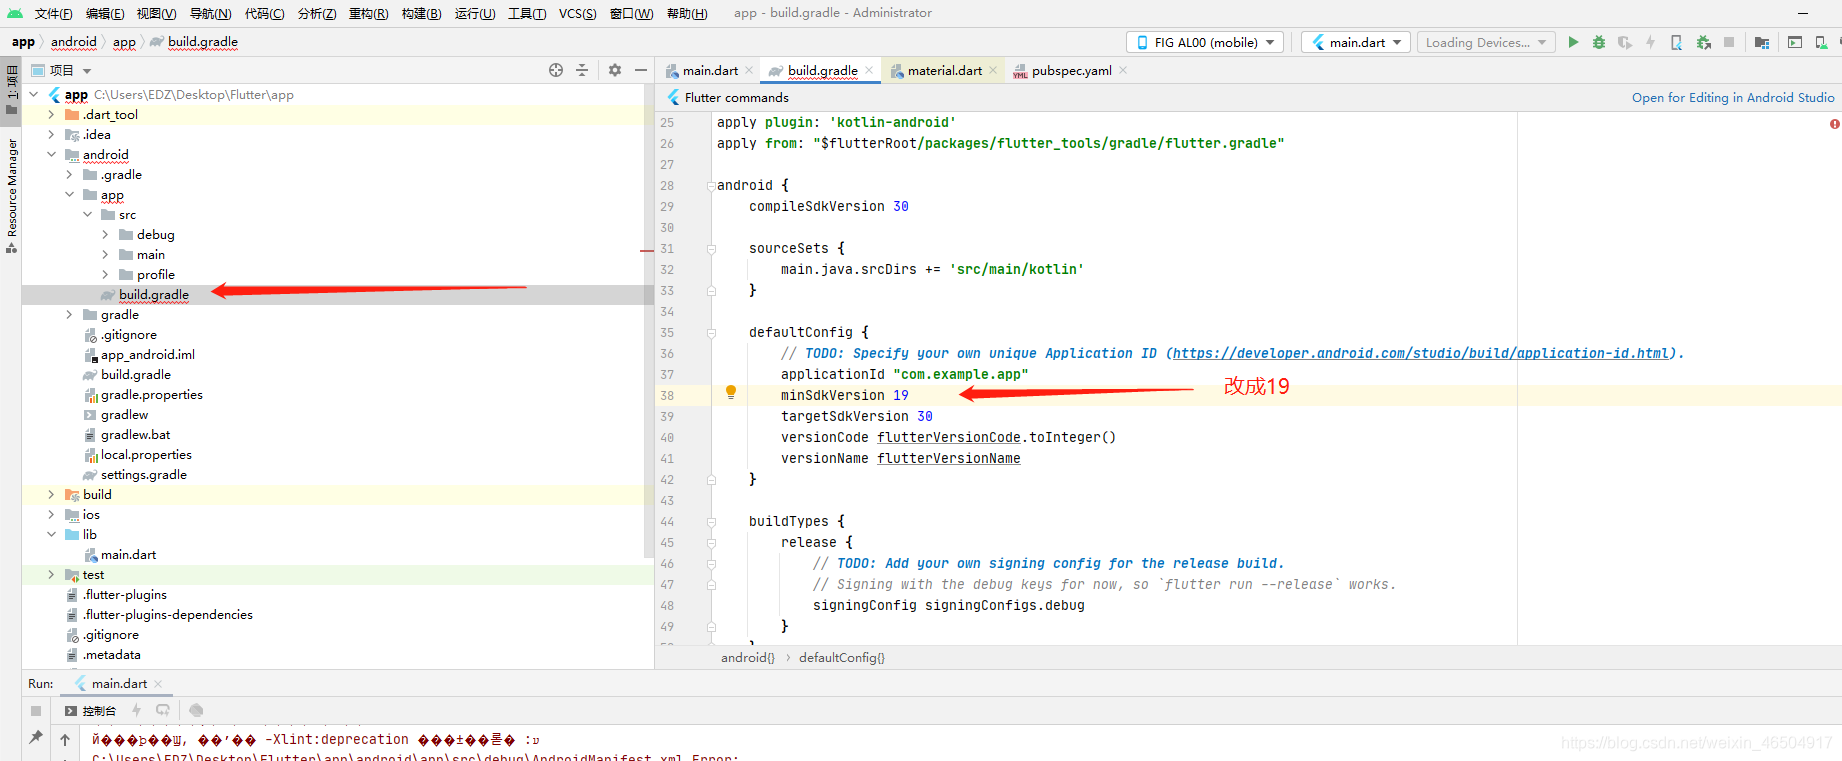Image resolution: width=1842 pixels, height=761 pixels.
Task: Open the Loading Devices dropdown
Action: click(x=1486, y=42)
